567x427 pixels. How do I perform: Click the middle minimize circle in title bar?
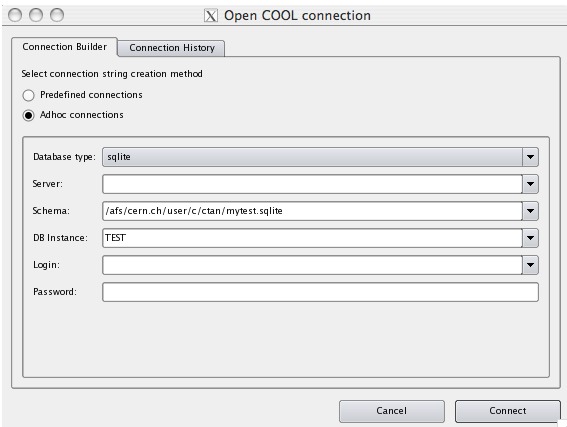[36, 15]
